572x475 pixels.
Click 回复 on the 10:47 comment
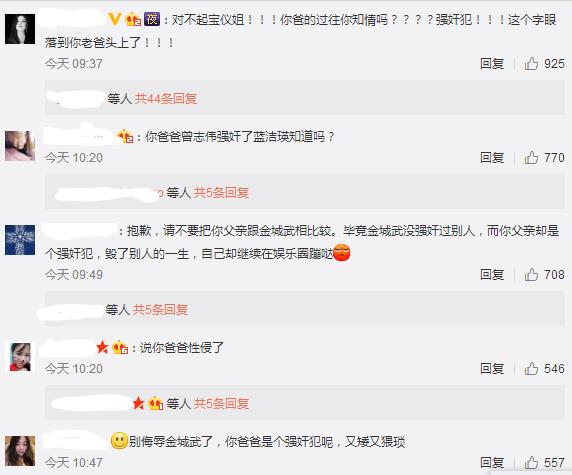[x=492, y=463]
